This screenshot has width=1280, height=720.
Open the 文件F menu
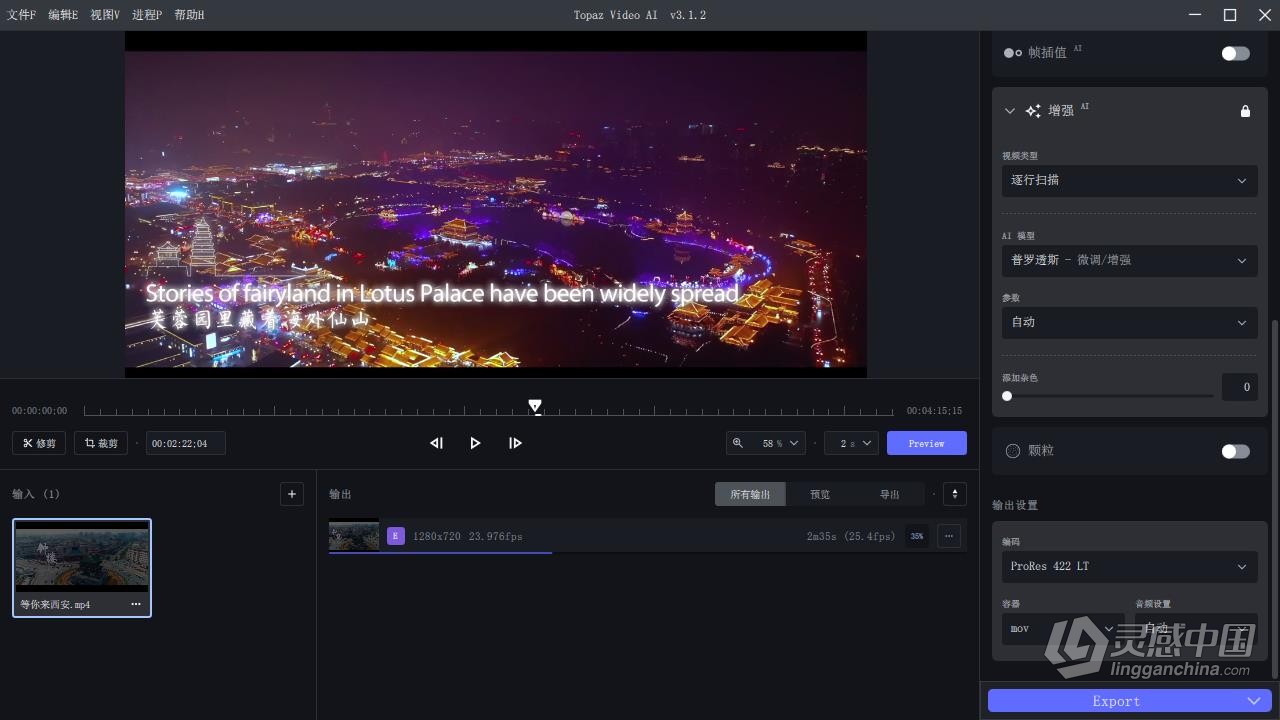pyautogui.click(x=21, y=15)
